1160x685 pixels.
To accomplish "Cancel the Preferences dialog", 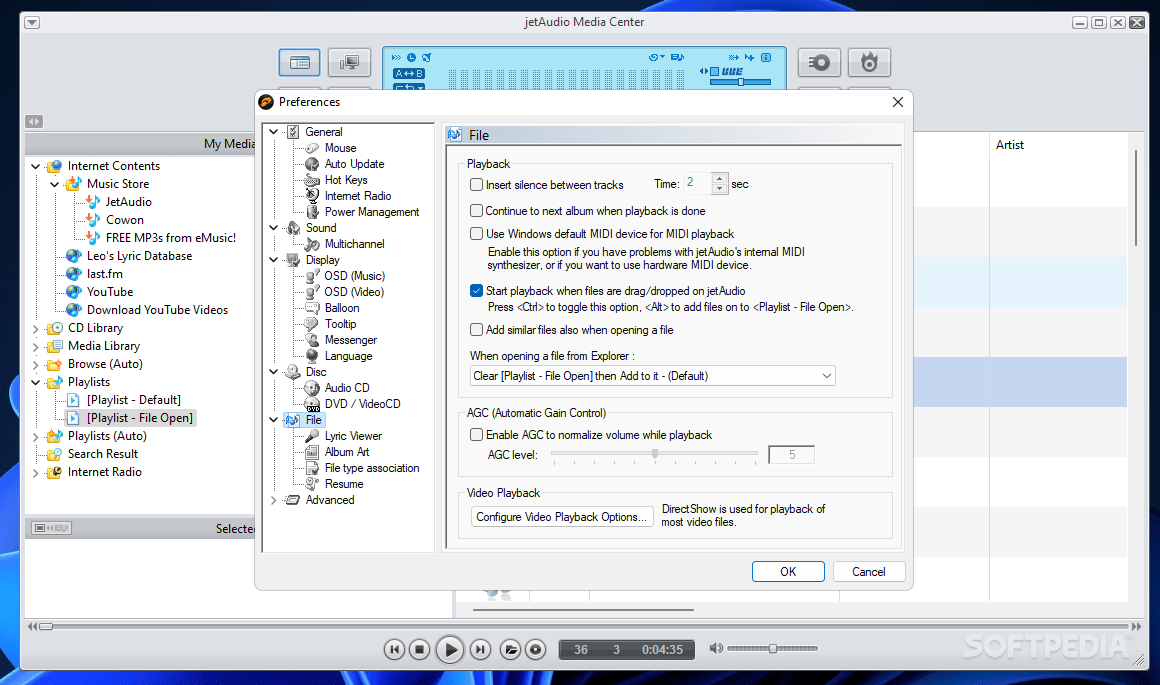I will (869, 572).
